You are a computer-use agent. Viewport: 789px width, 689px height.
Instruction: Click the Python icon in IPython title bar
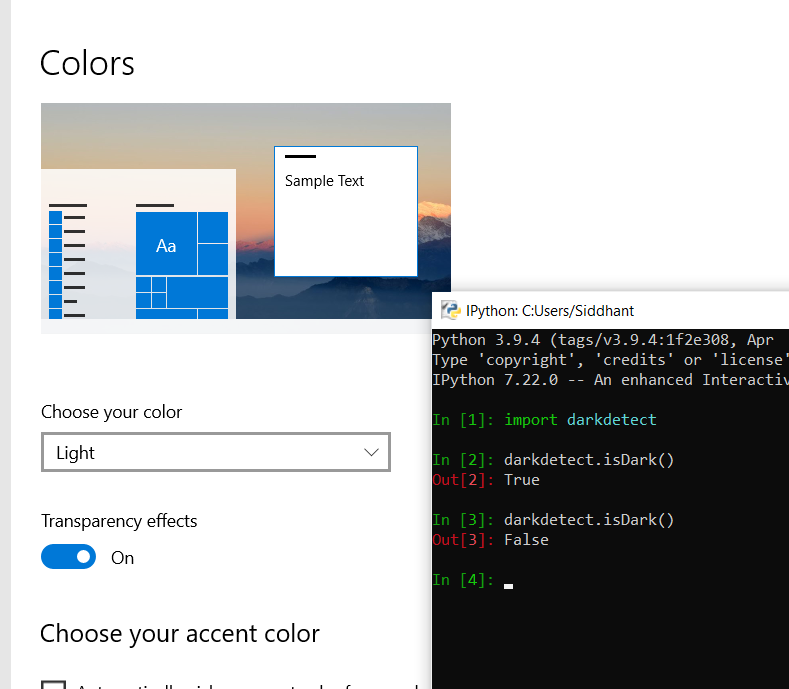(x=451, y=311)
